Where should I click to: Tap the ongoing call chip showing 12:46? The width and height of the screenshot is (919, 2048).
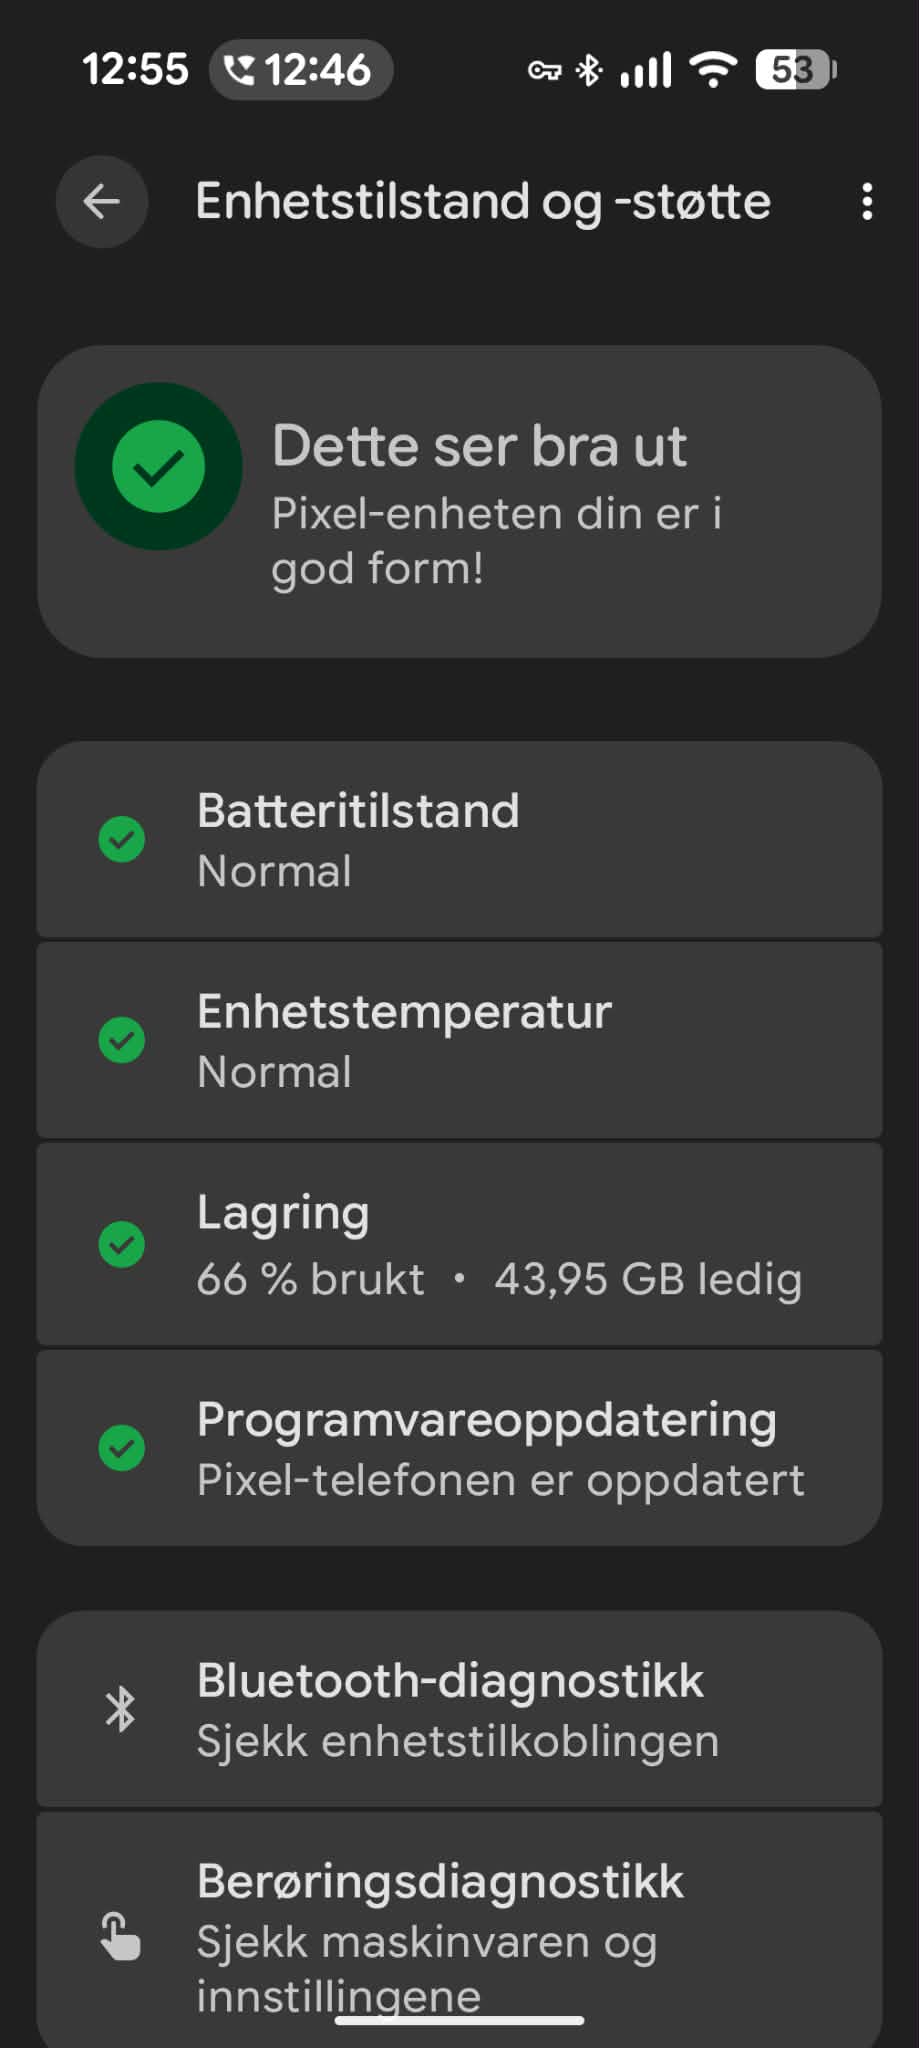click(301, 70)
